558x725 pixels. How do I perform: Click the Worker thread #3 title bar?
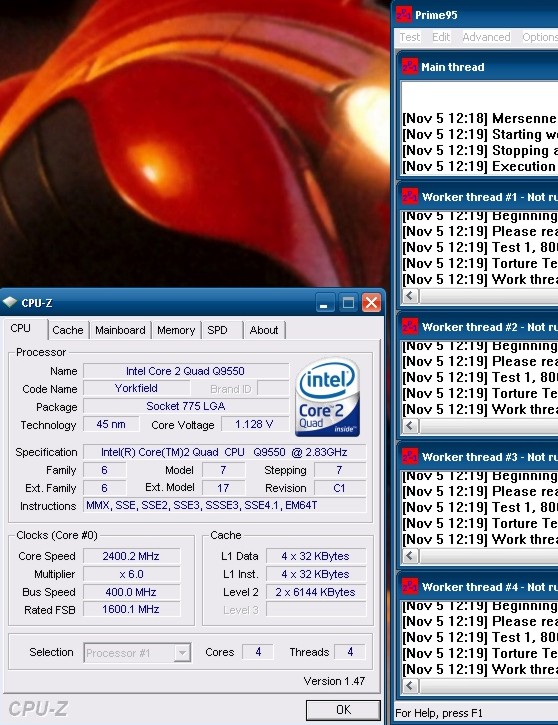click(x=479, y=457)
